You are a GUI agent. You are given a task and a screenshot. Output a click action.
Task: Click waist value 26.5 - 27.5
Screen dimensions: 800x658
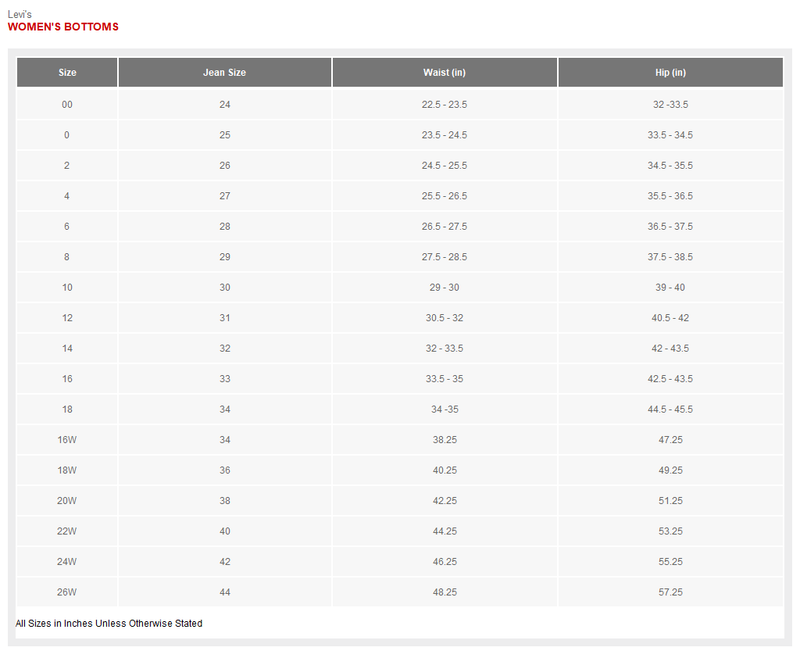tap(444, 227)
